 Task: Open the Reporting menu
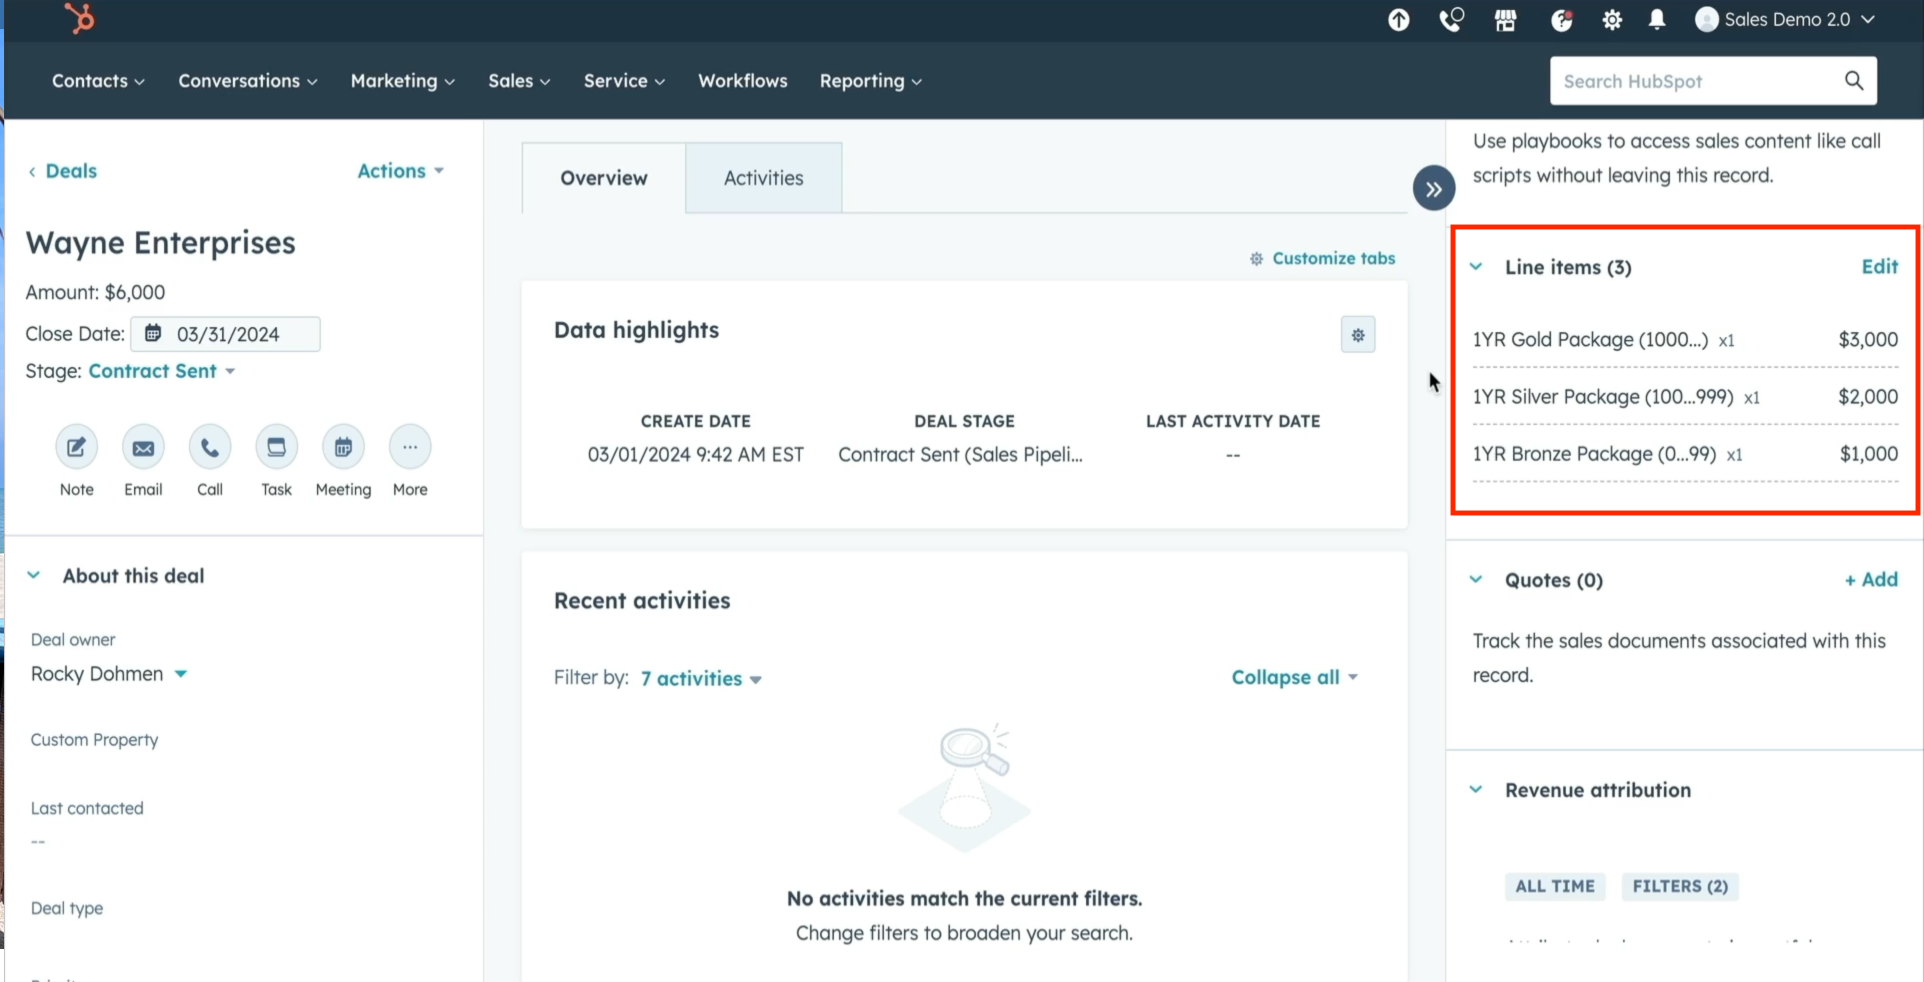(870, 81)
